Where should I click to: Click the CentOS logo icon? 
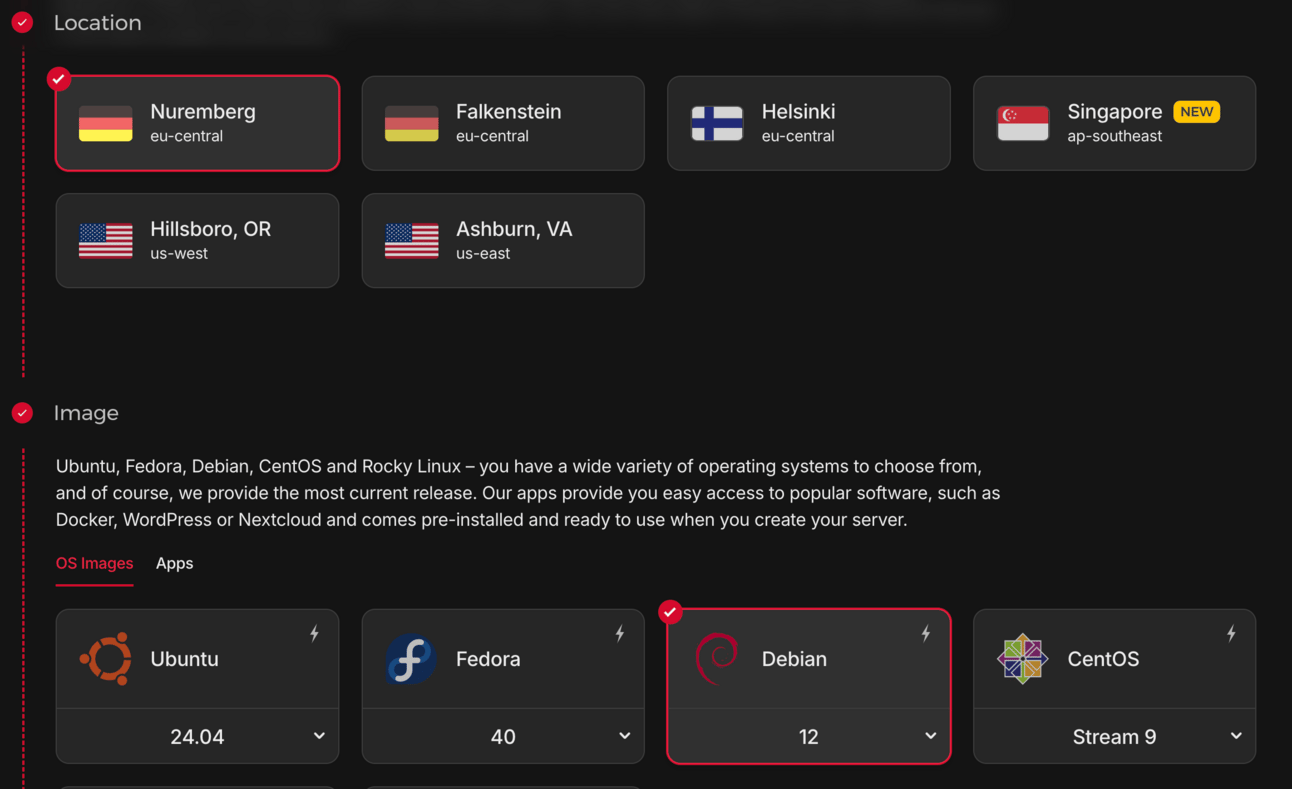point(1022,658)
